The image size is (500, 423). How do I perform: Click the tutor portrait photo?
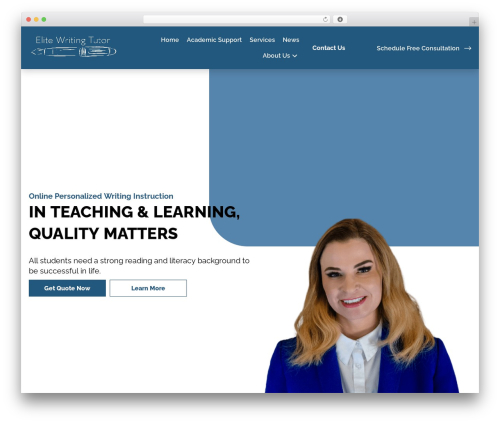[362, 306]
